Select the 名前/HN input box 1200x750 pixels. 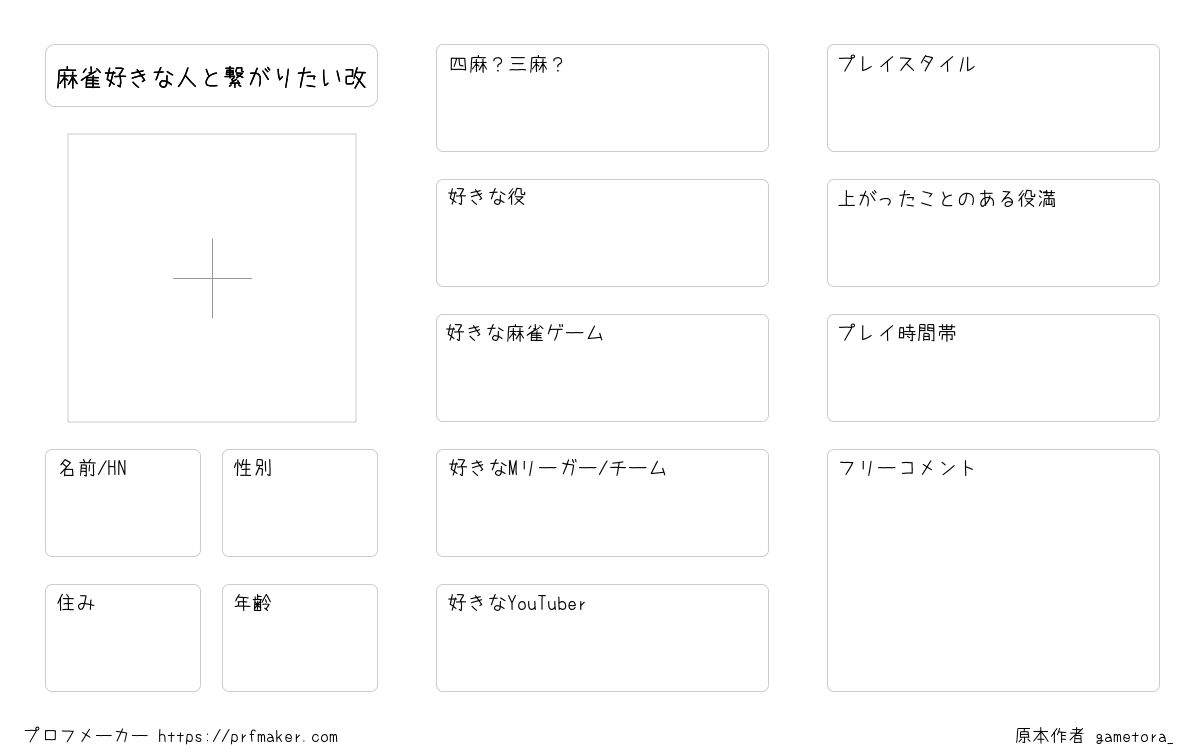(x=123, y=503)
